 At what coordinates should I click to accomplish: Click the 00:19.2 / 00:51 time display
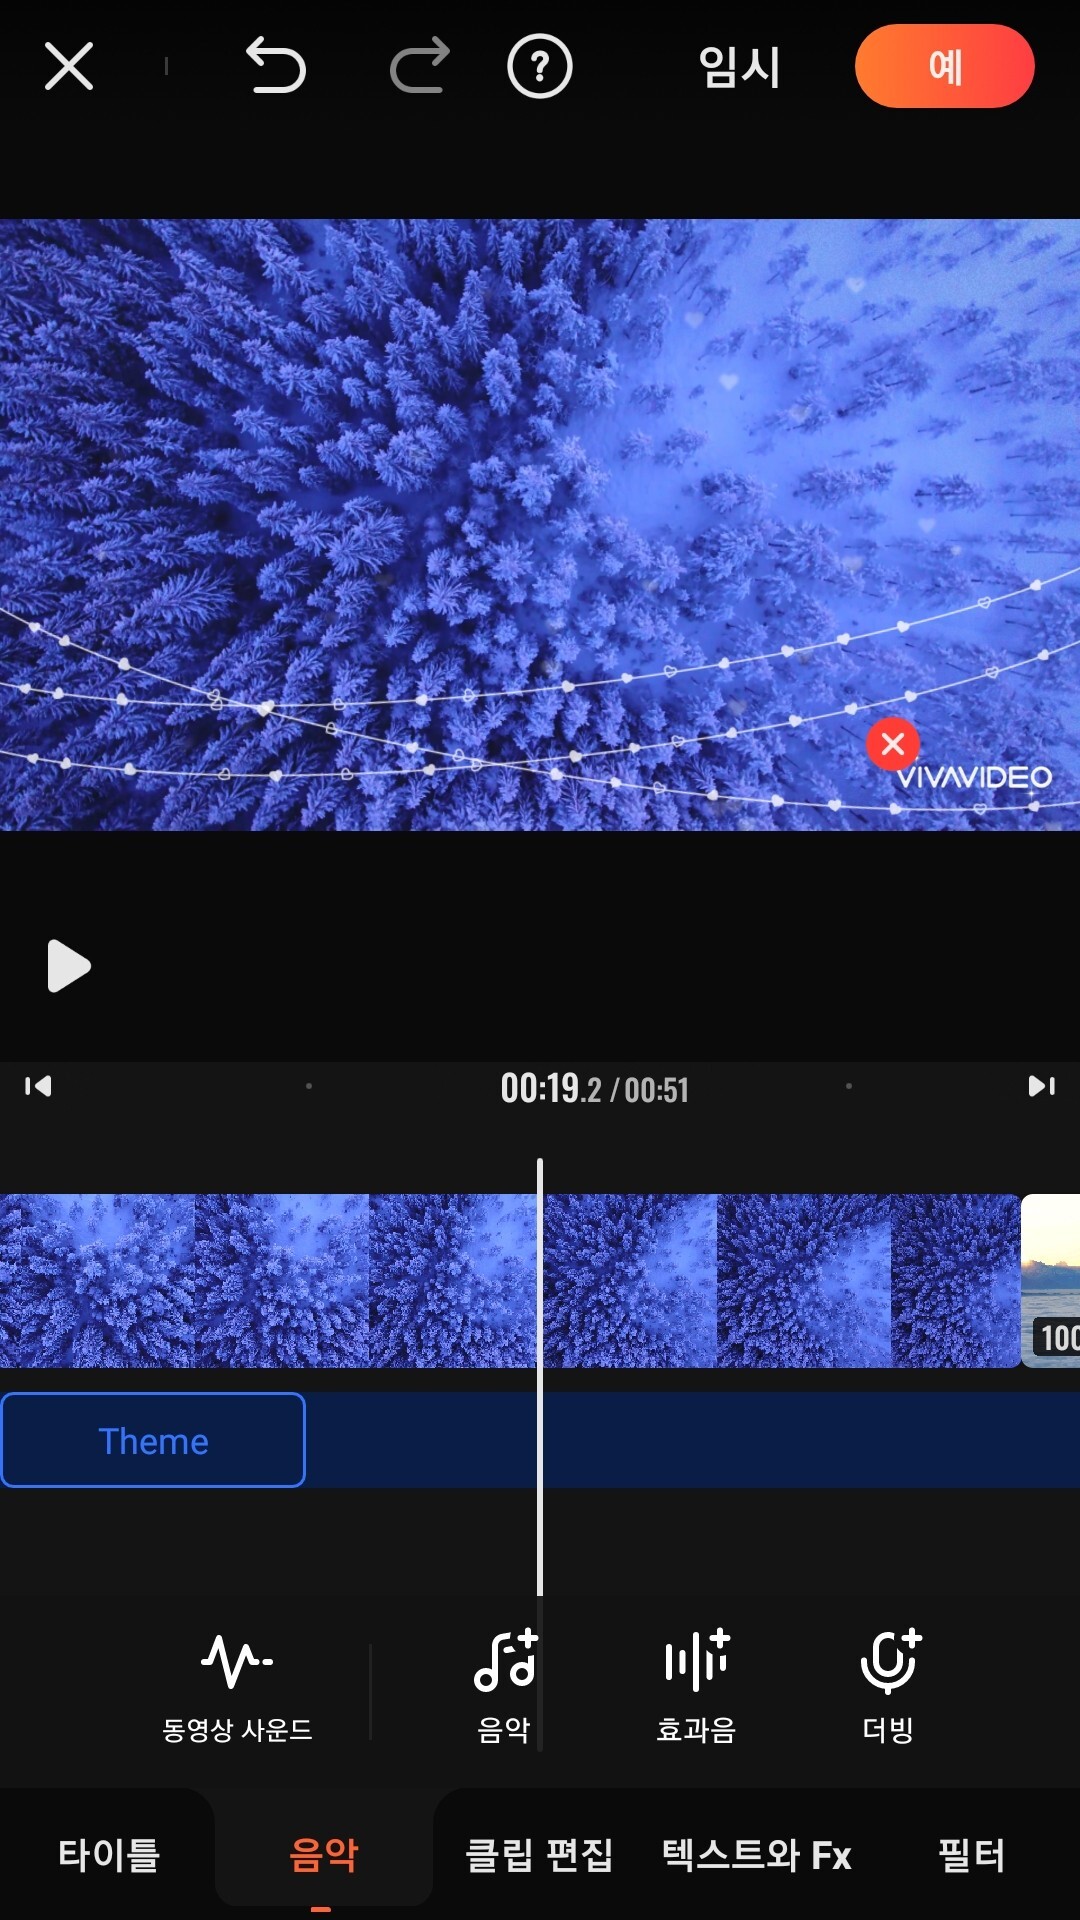click(x=594, y=1088)
